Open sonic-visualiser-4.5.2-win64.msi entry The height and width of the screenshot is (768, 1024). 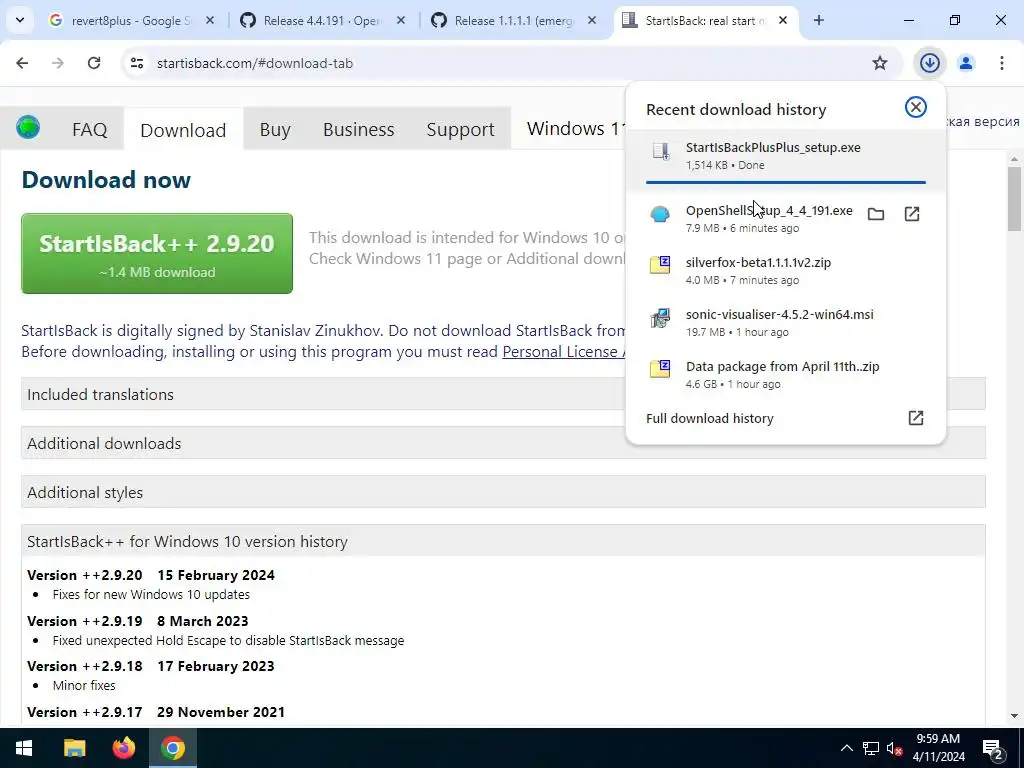[786, 323]
